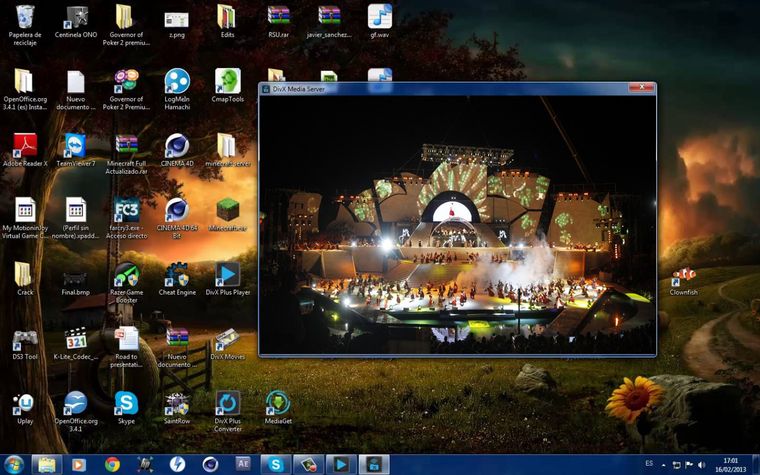Select the TeamViewer 7 shortcut

coord(75,146)
